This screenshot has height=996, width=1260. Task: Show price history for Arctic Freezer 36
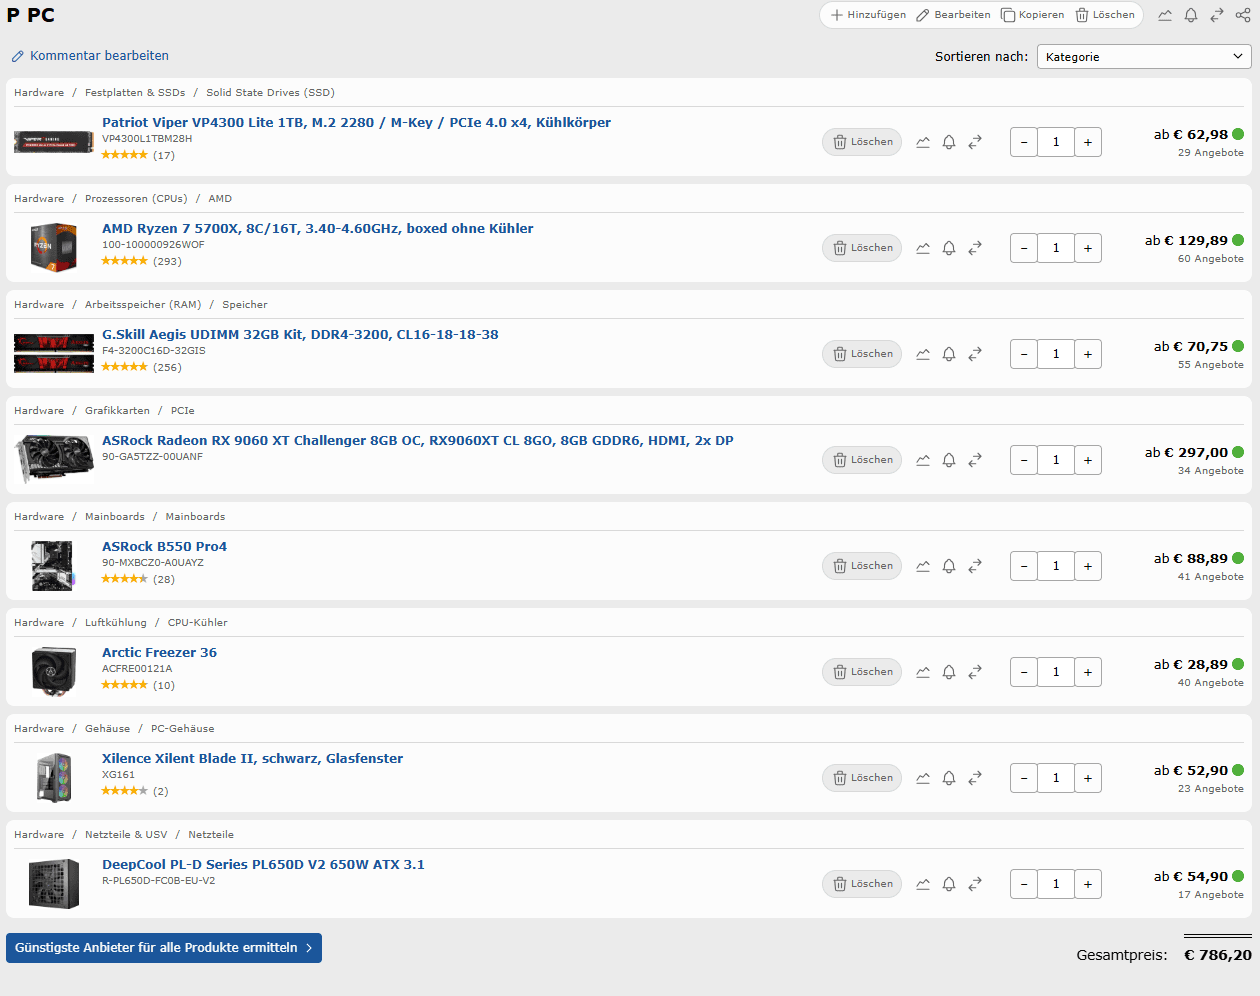[923, 672]
